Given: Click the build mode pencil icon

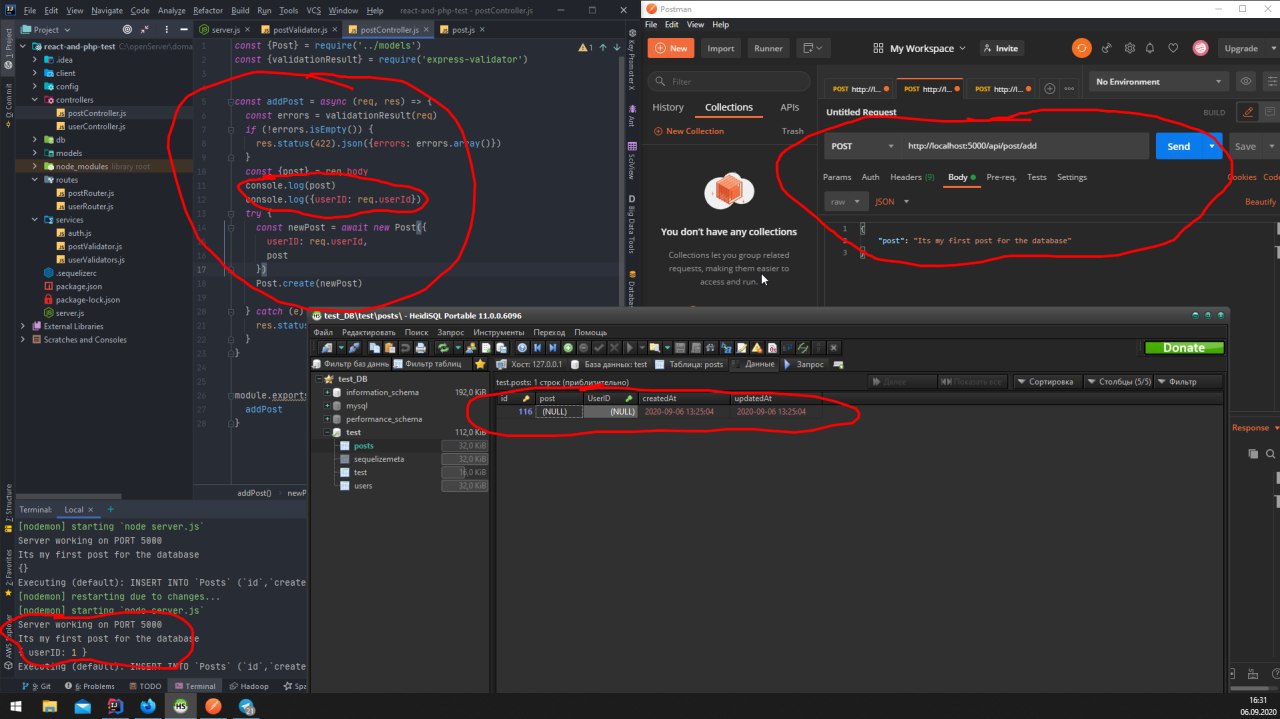Looking at the screenshot, I should coord(1247,112).
